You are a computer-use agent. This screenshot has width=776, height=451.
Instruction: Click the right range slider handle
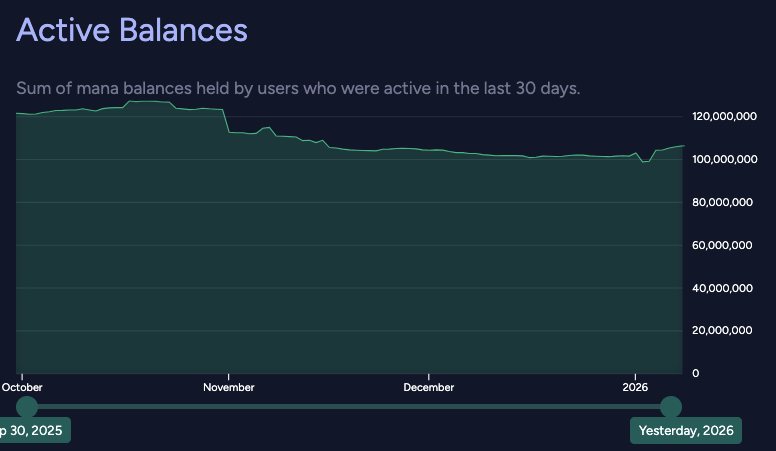click(671, 407)
